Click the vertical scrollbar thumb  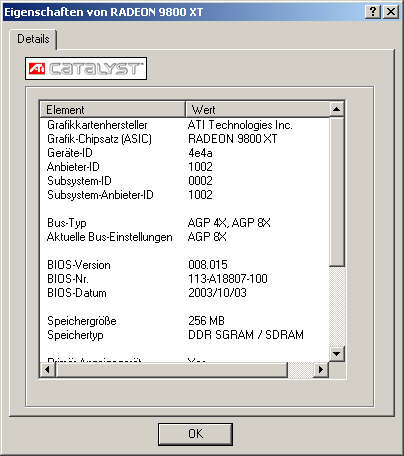click(336, 191)
